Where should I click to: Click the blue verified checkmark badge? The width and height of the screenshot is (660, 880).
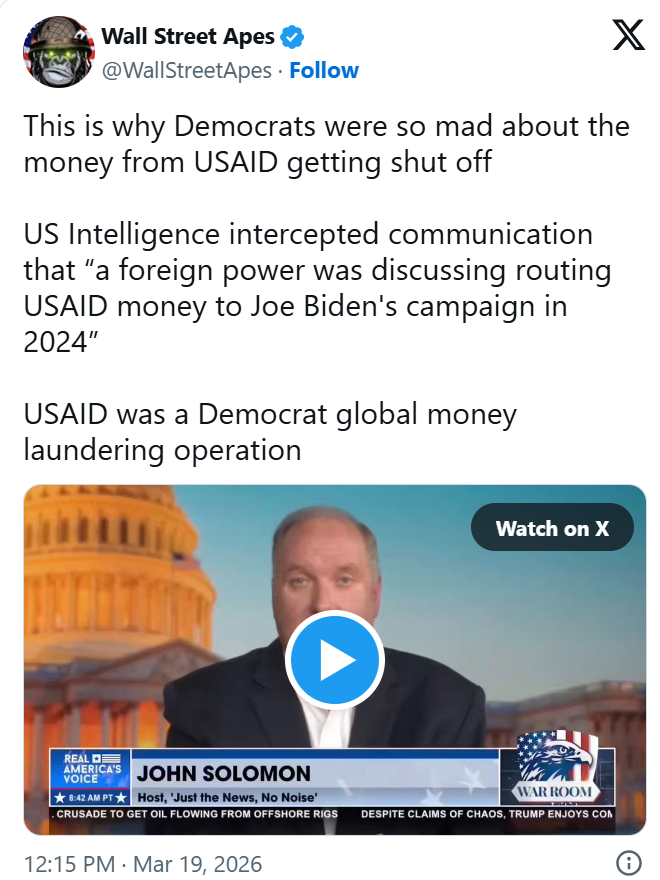293,38
